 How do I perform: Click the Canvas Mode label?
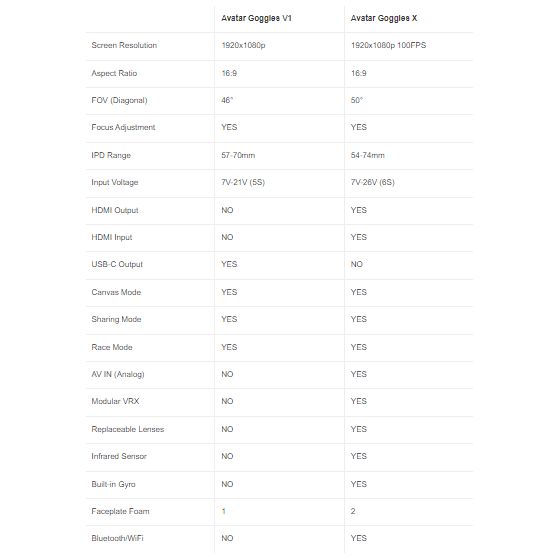pyautogui.click(x=116, y=292)
